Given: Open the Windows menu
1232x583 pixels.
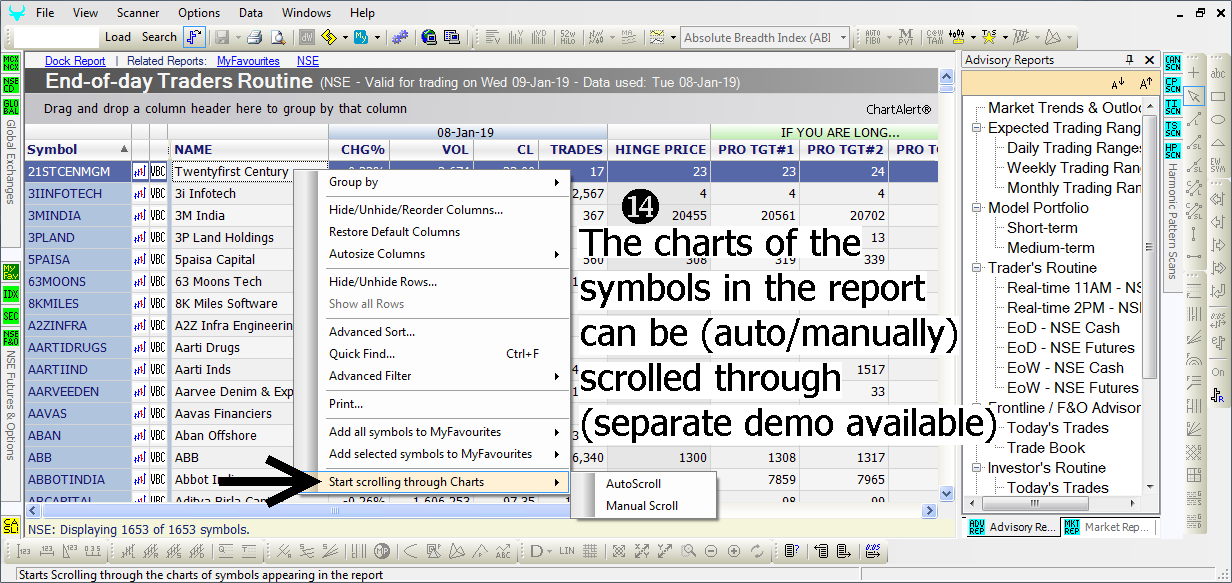Looking at the screenshot, I should 306,13.
